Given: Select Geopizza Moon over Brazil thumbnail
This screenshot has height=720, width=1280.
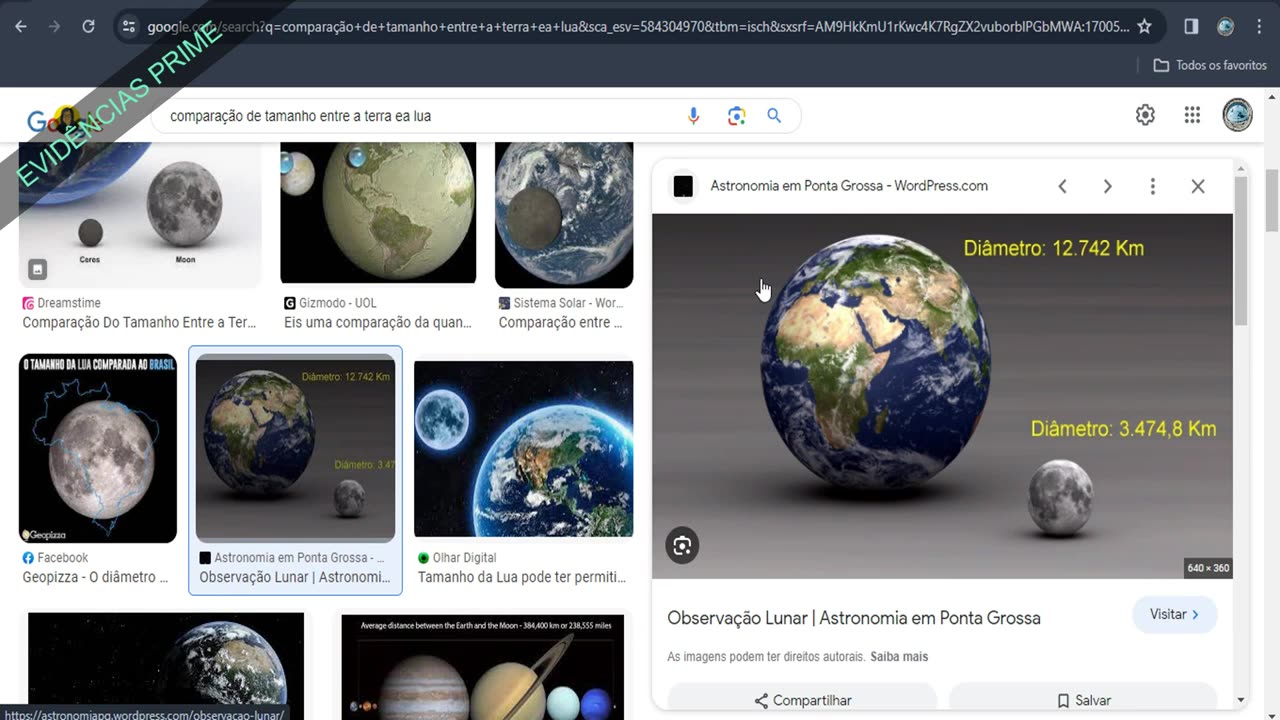Looking at the screenshot, I should point(98,448).
